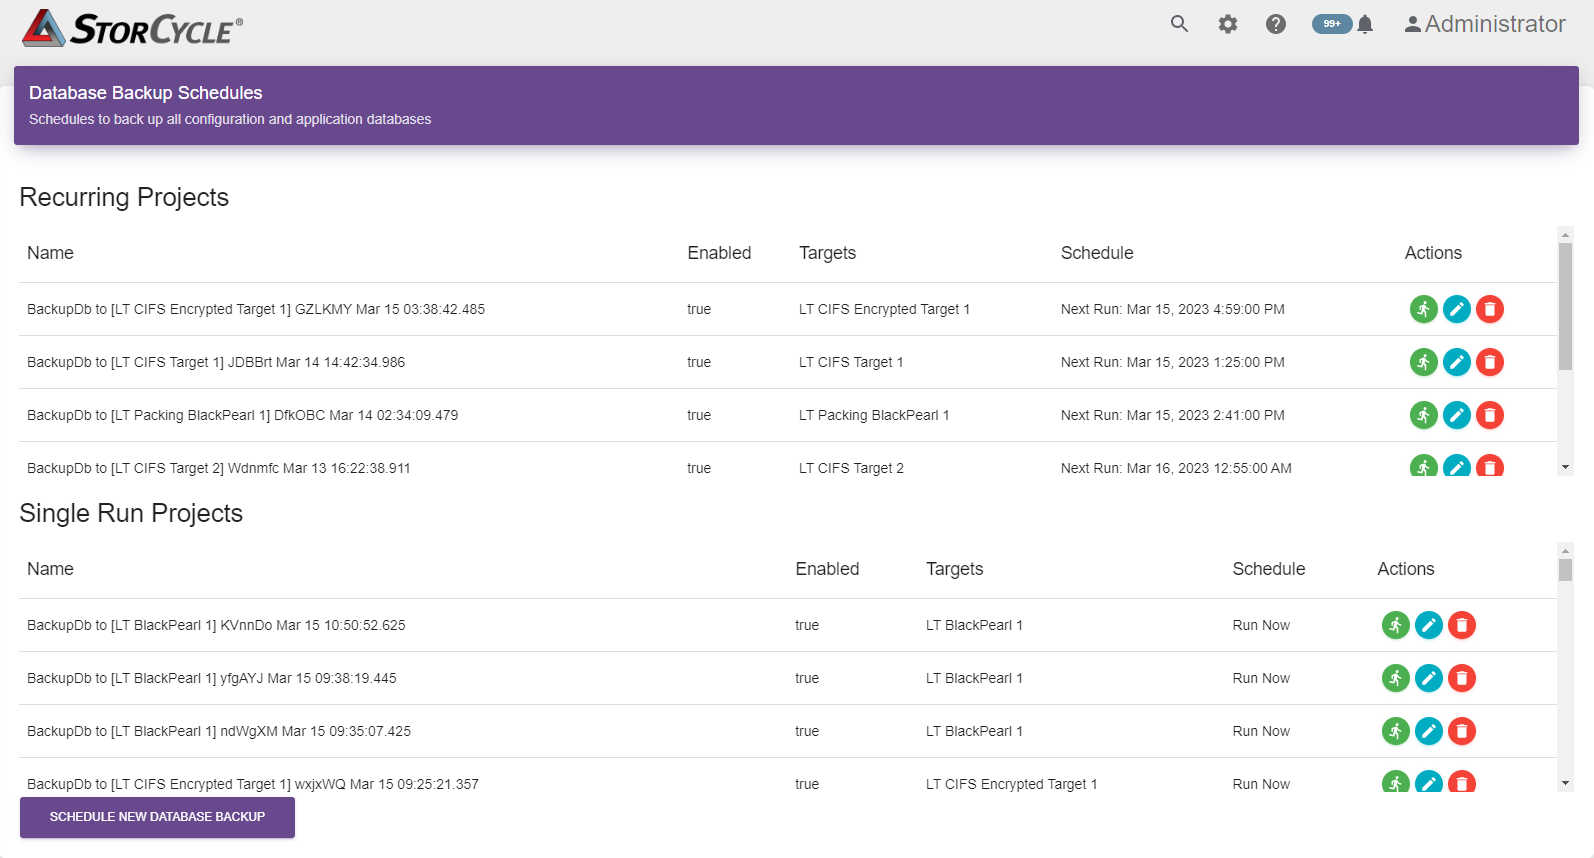Select the wxjxWQ Mar 15 09:25:21.357 row name

253,784
